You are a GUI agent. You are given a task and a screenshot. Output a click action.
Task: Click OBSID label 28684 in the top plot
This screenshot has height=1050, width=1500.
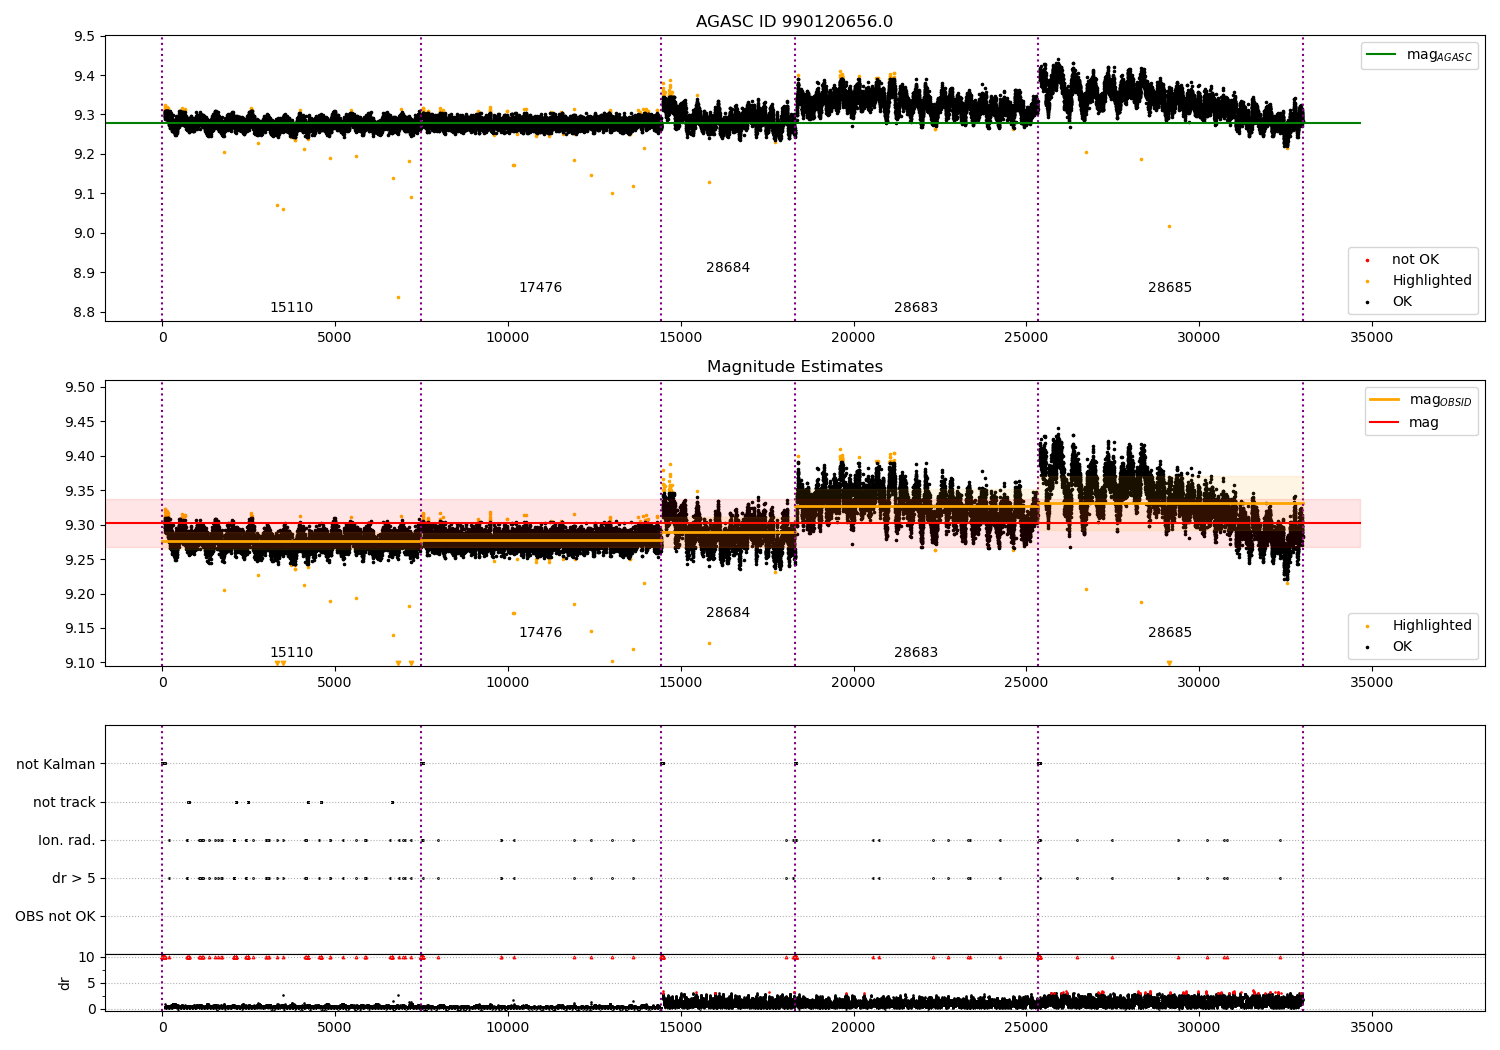728,268
